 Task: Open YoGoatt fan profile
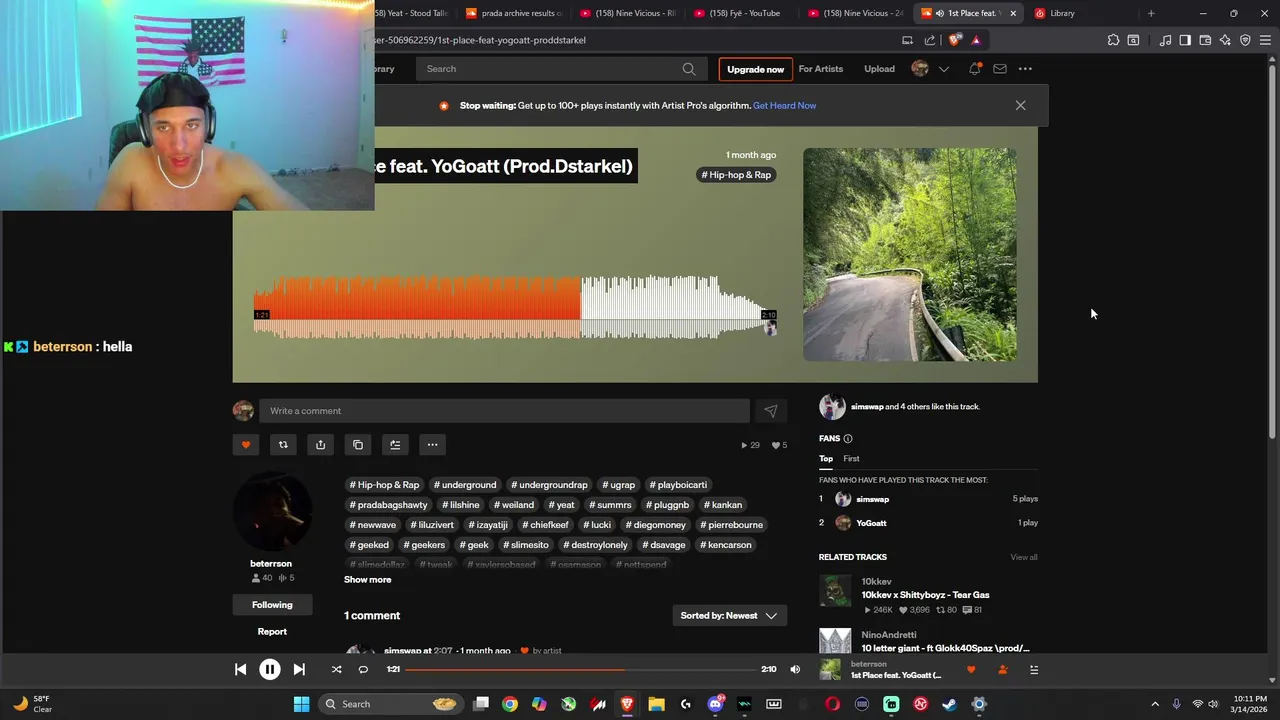point(871,523)
